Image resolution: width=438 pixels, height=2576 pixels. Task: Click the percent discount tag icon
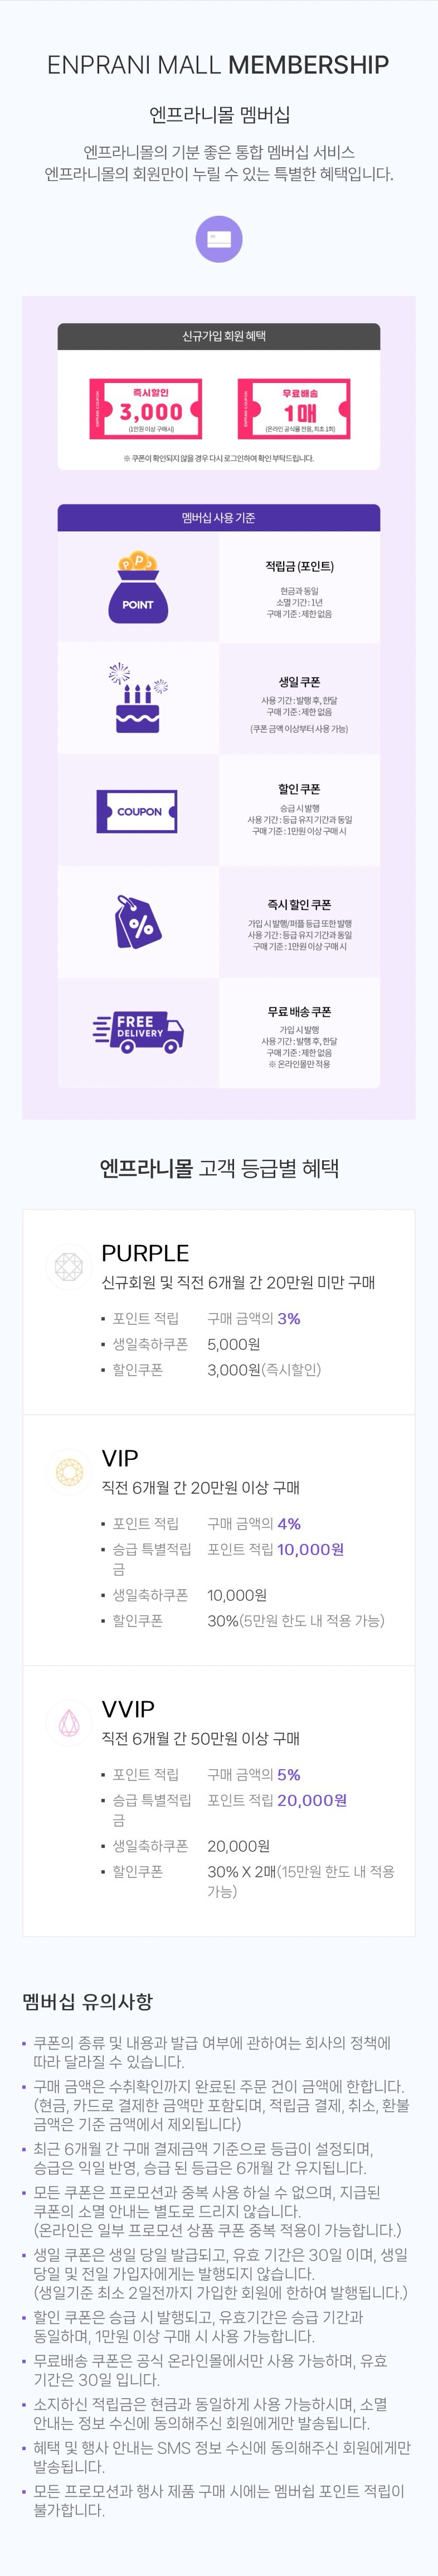138,922
